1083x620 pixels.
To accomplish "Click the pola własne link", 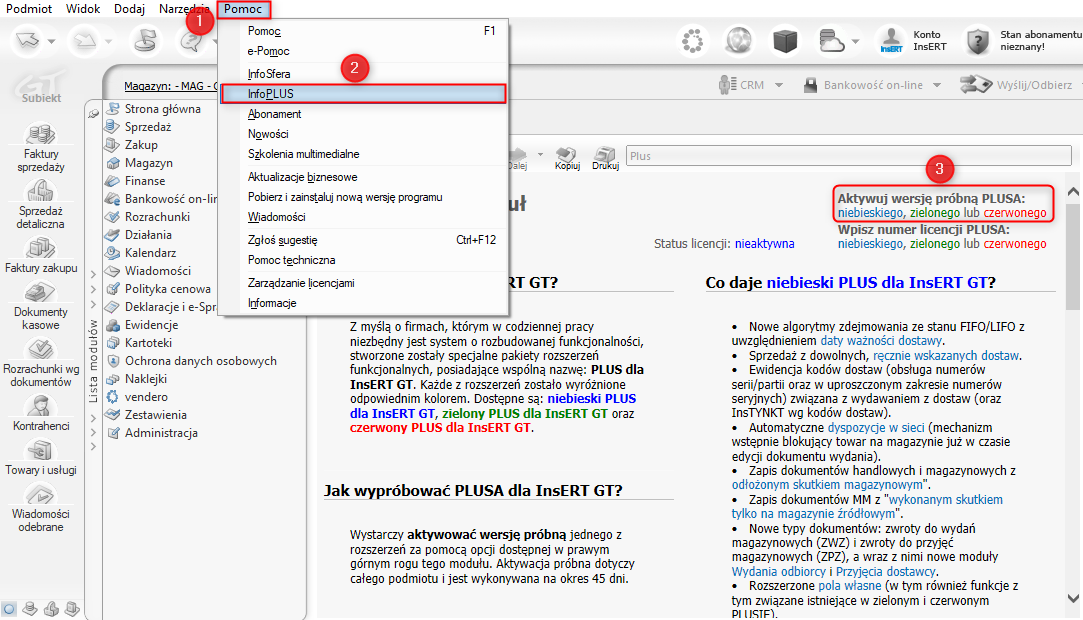I will 849,585.
